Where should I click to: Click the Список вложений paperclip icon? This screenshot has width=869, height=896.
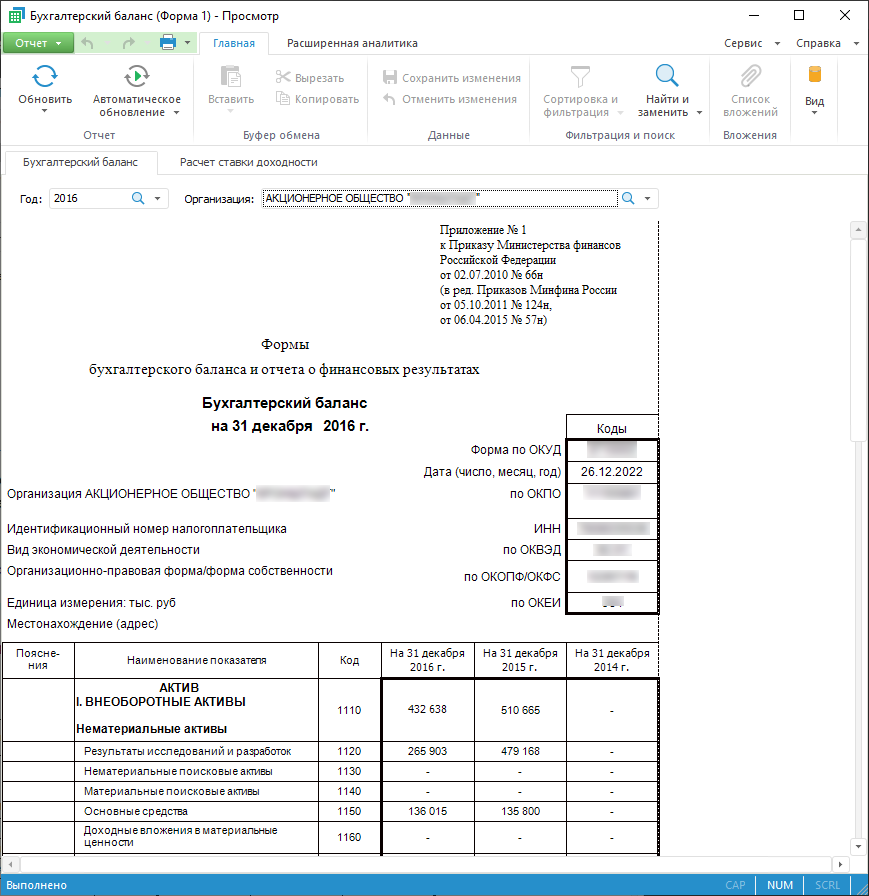[x=751, y=76]
